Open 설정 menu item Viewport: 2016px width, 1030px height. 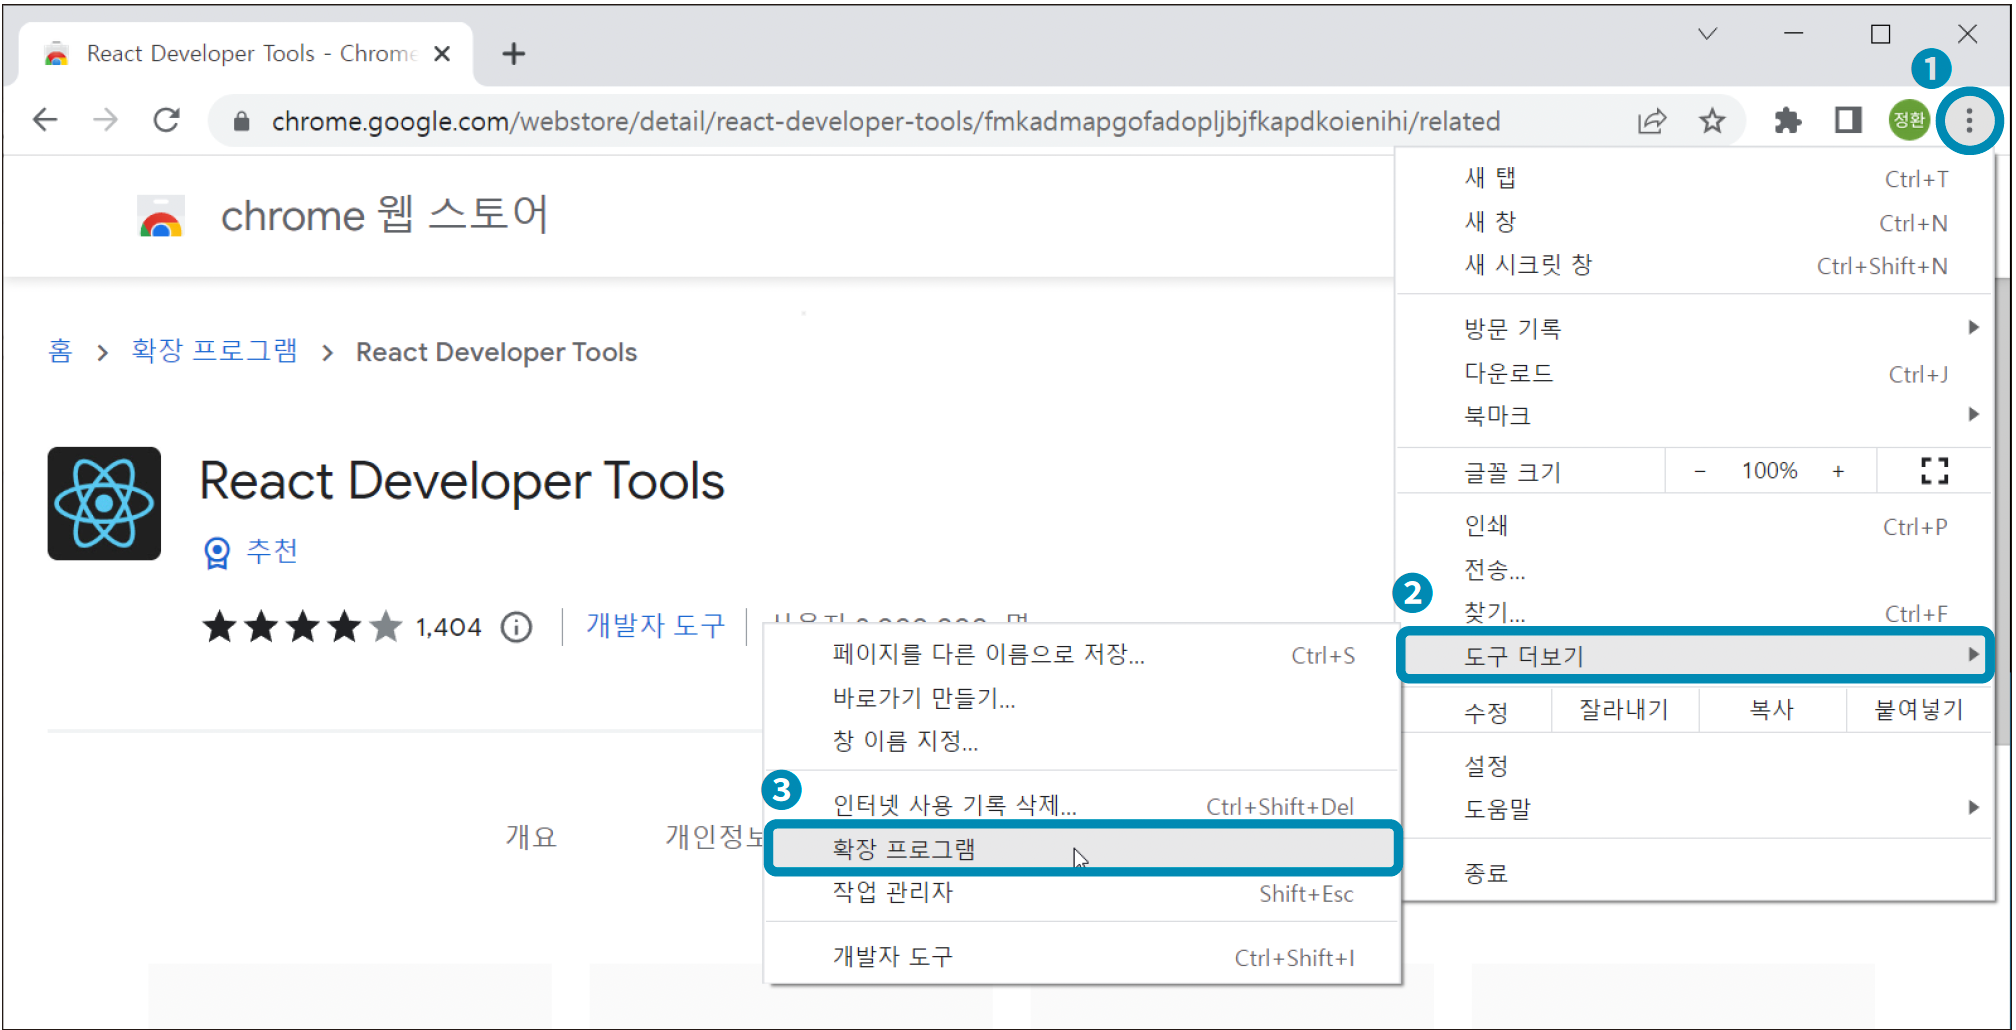click(1695, 766)
